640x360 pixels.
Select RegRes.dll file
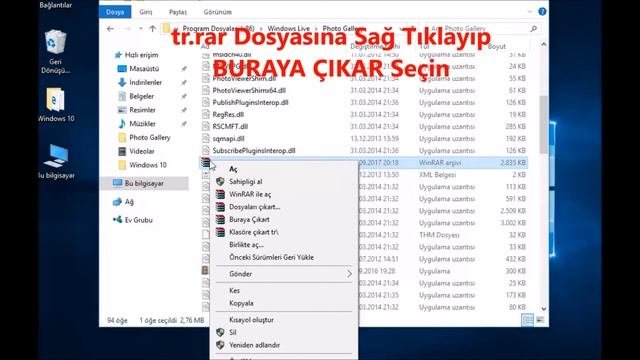[x=228, y=115]
